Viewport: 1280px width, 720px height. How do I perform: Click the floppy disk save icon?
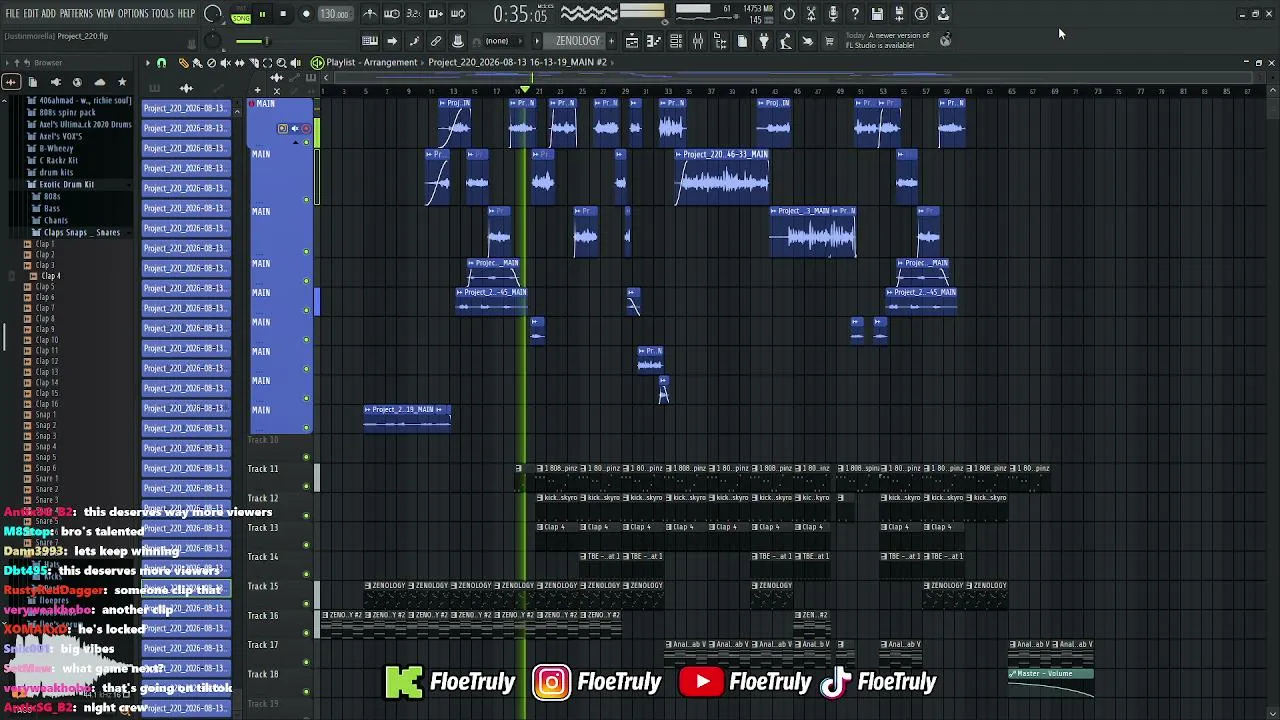[x=877, y=14]
